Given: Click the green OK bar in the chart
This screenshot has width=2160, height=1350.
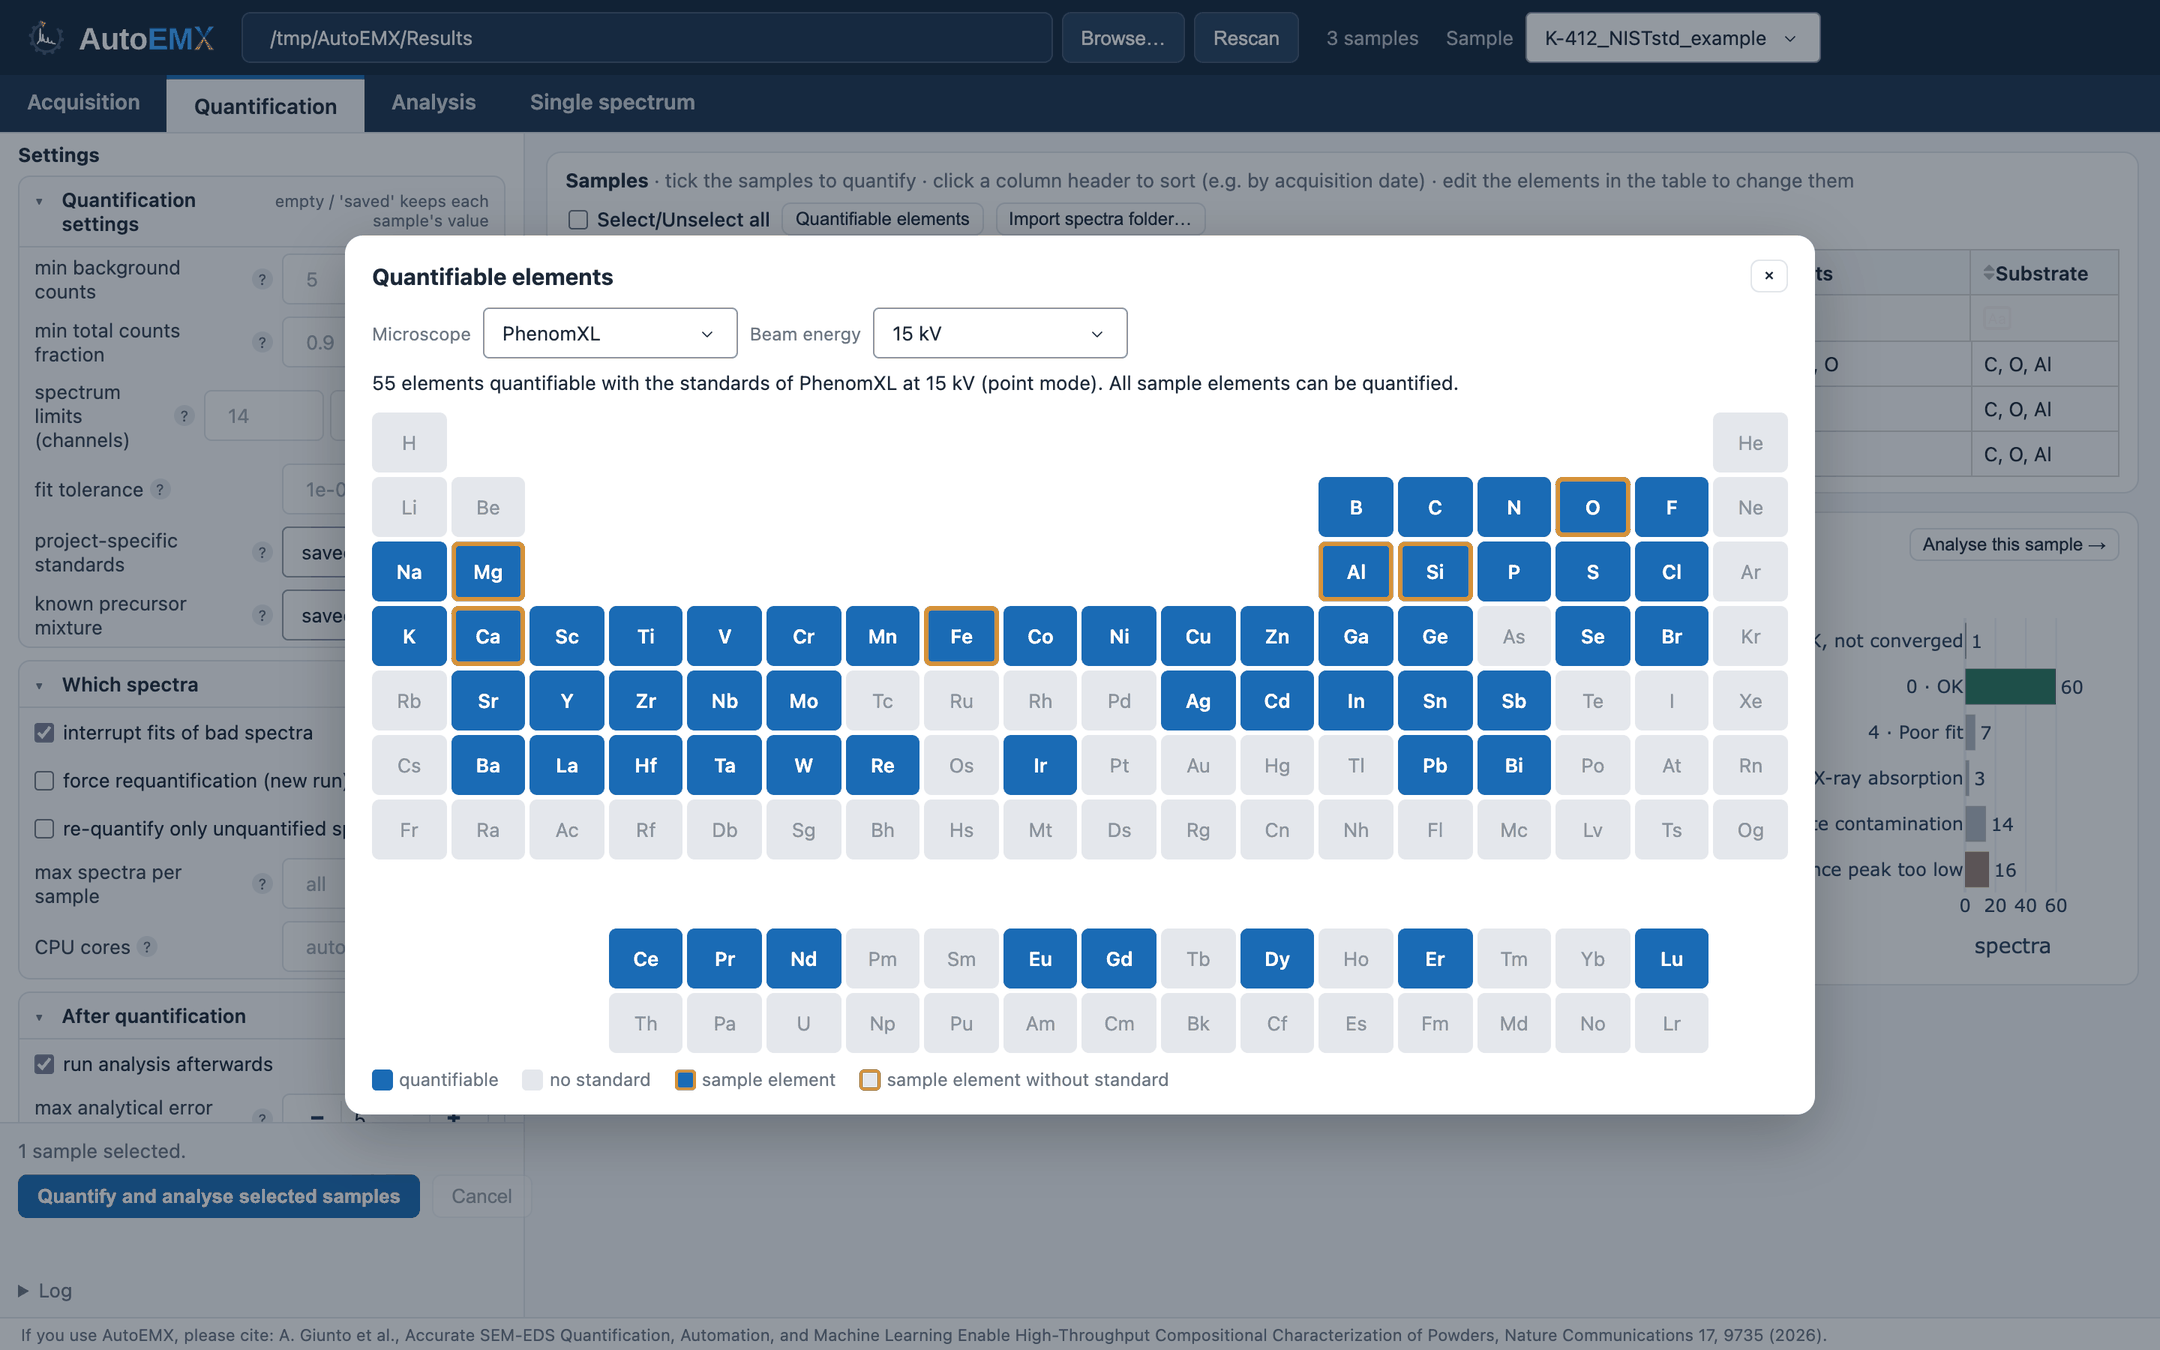Looking at the screenshot, I should [2010, 687].
